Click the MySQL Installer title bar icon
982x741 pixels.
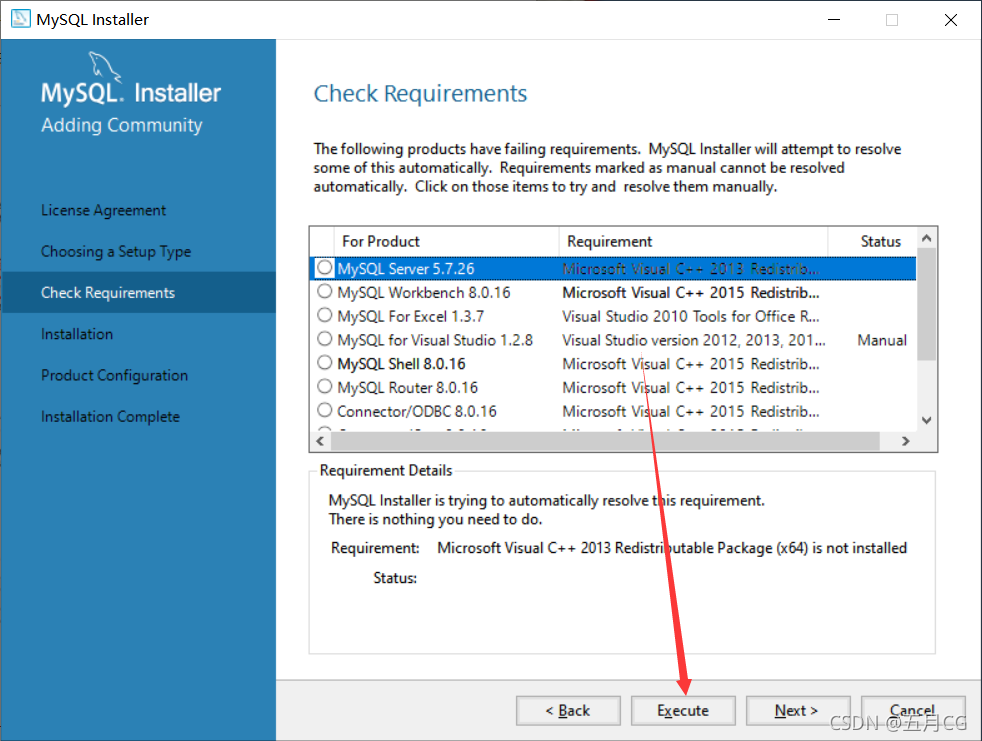[21, 19]
